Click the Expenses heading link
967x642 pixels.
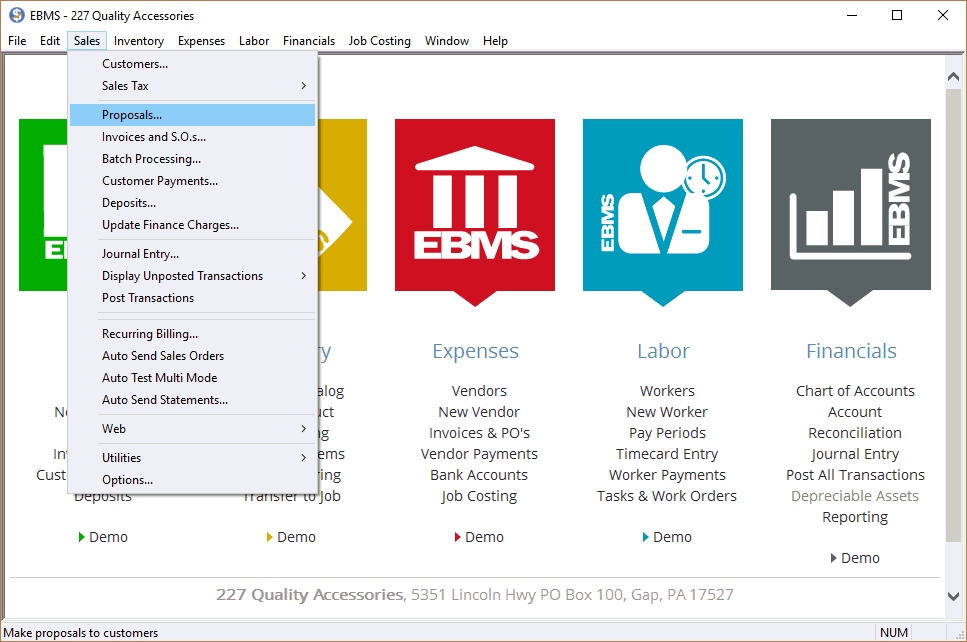tap(475, 351)
